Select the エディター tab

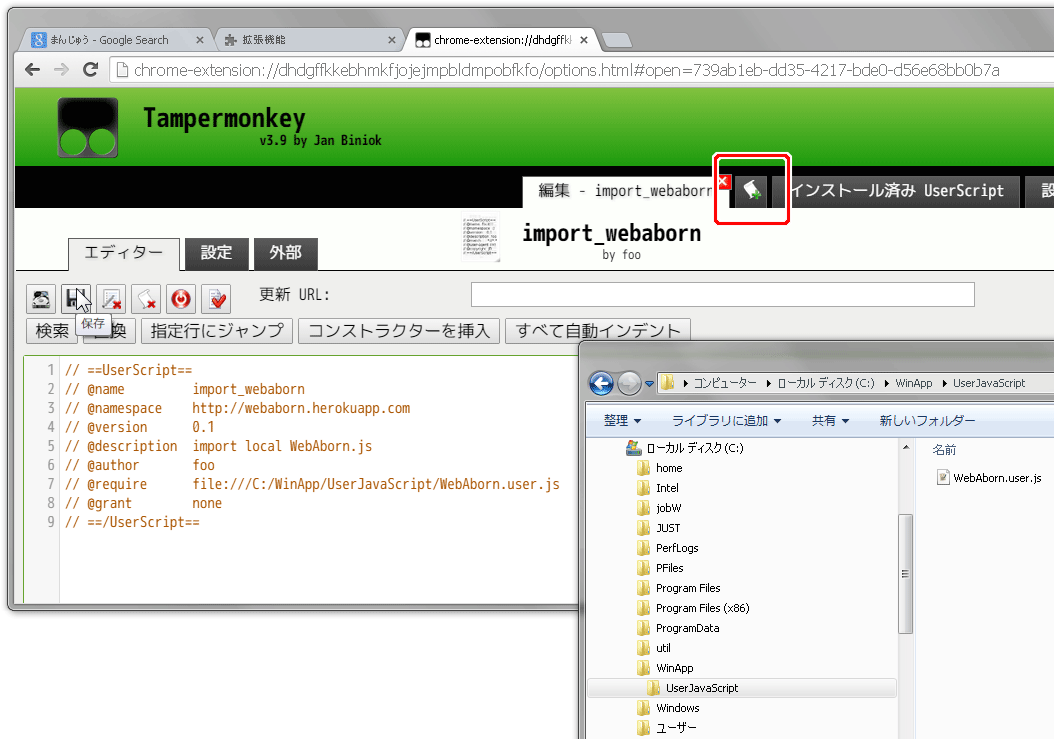[x=124, y=254]
